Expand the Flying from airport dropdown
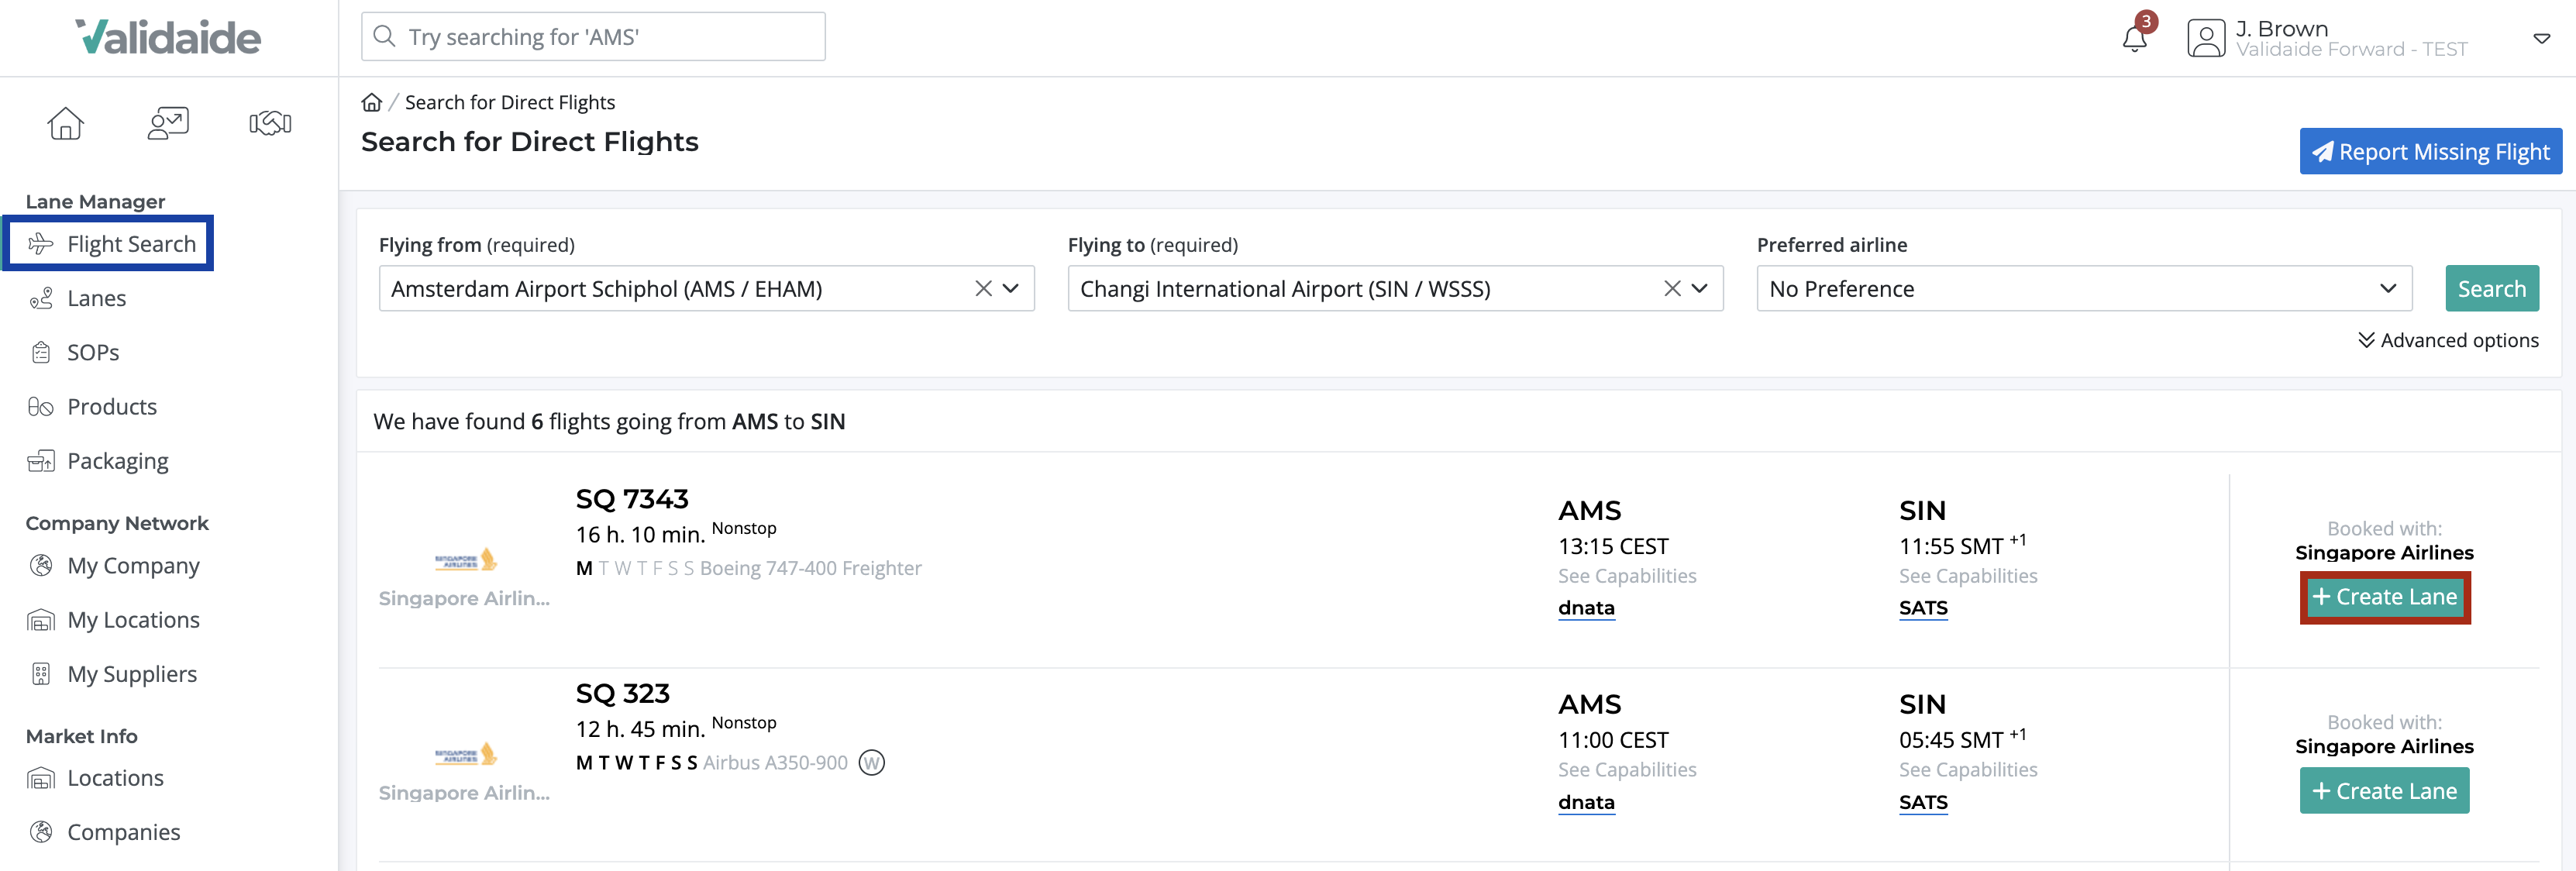This screenshot has width=2576, height=871. coord(1011,288)
